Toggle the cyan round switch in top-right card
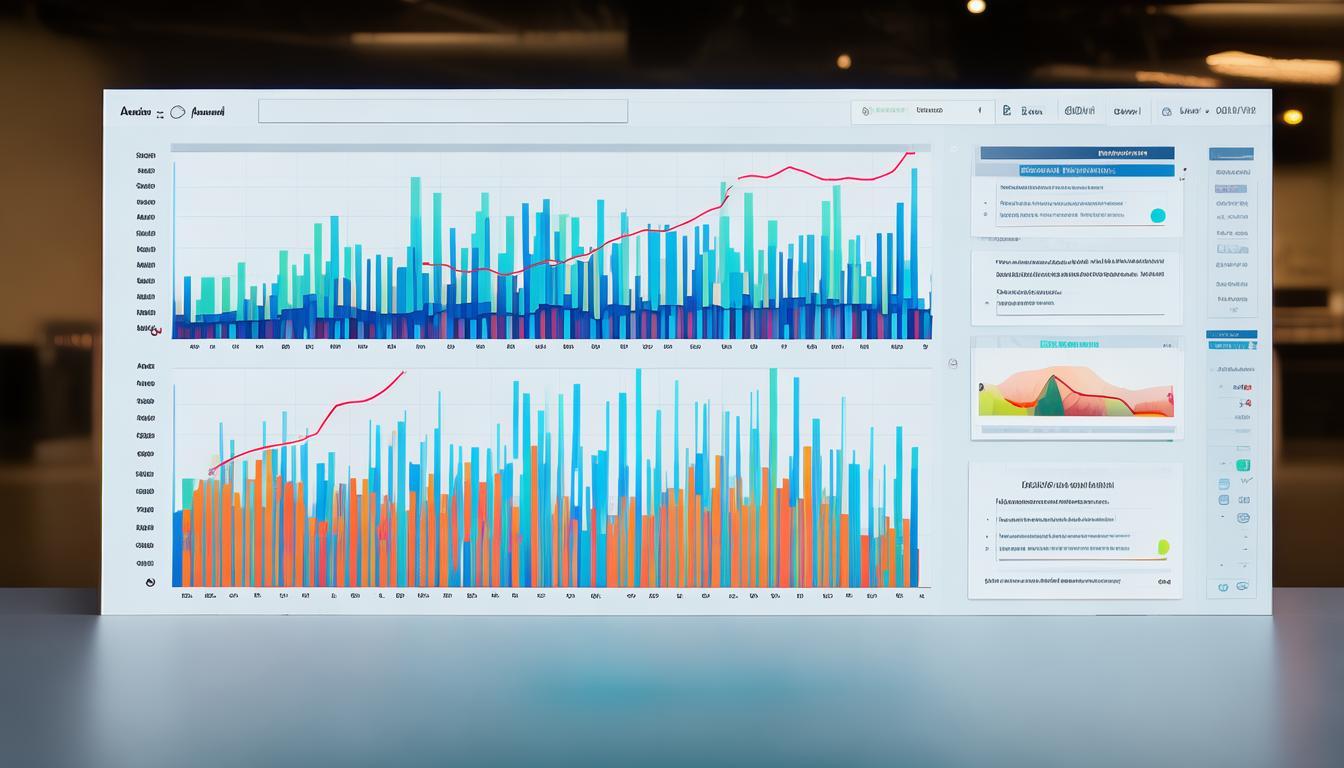 1158,215
